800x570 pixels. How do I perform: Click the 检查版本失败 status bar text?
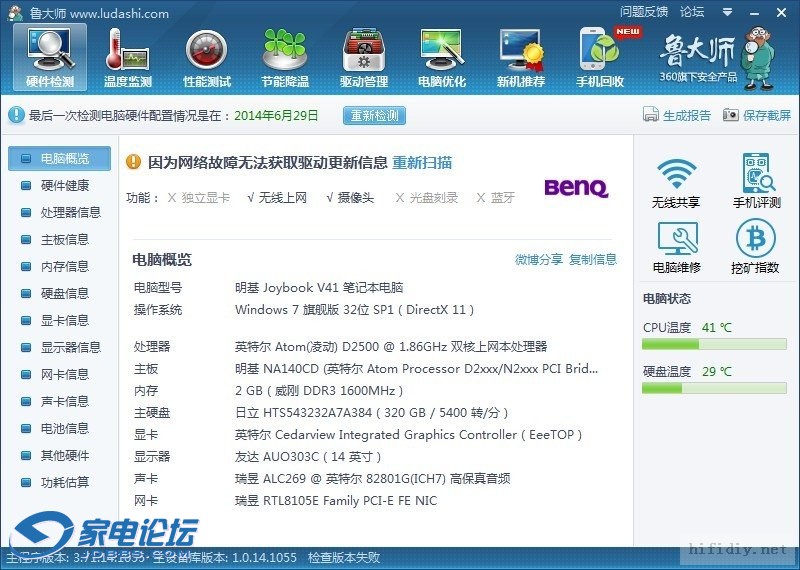click(344, 557)
